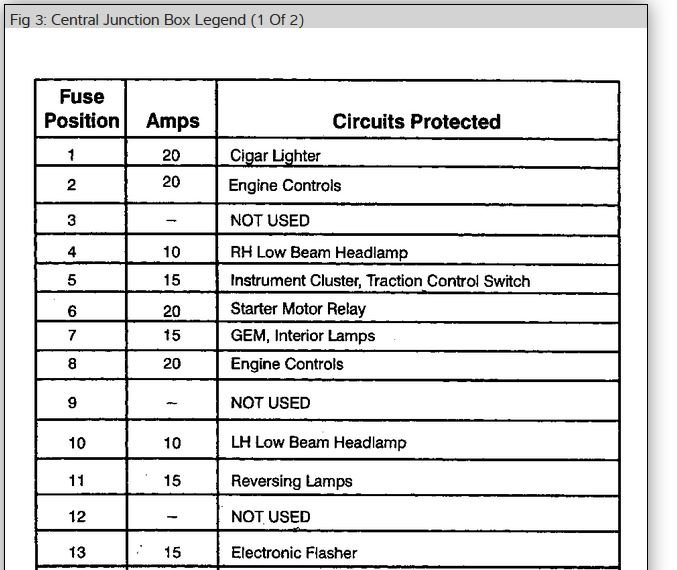Click 'NOT USED' in fuse 12 row
This screenshot has height=570, width=677.
click(x=270, y=517)
